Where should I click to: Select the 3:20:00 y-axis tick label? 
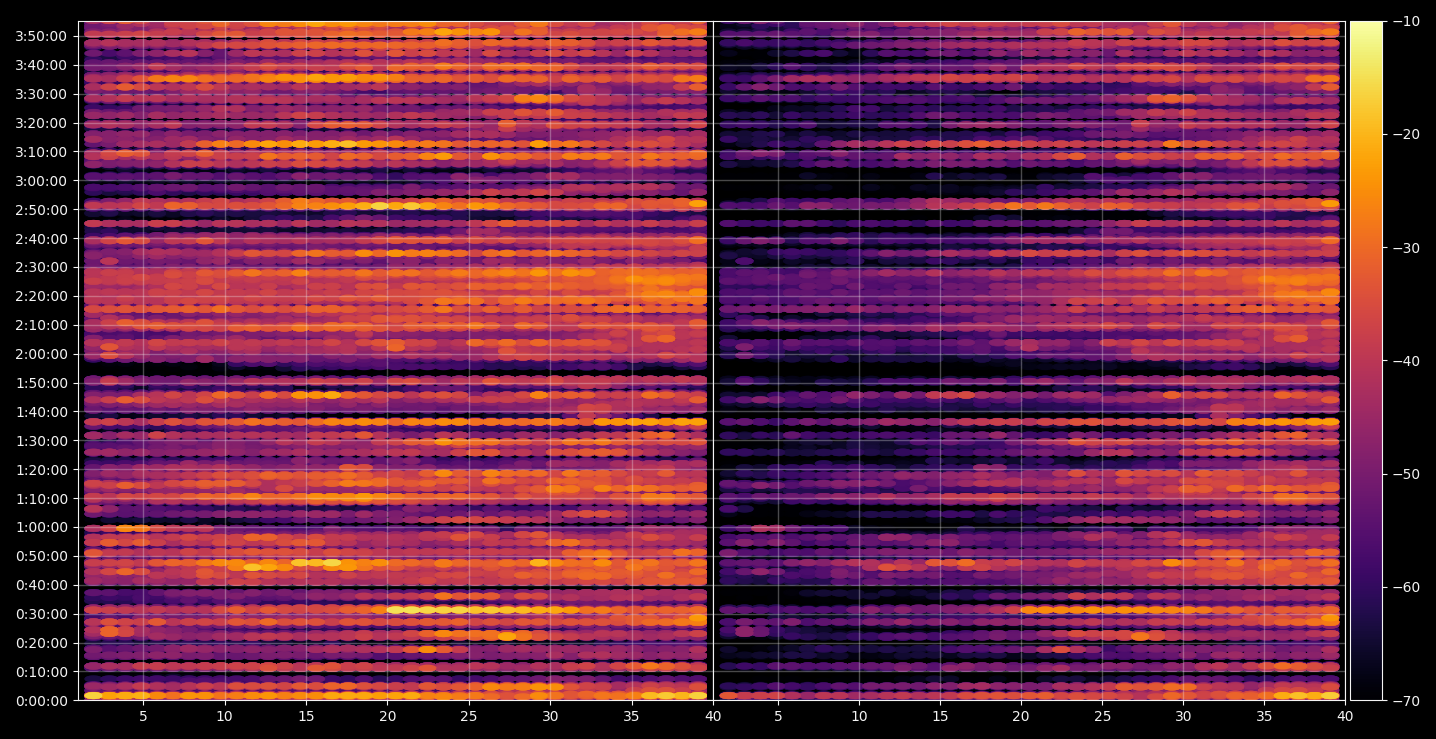tap(41, 123)
